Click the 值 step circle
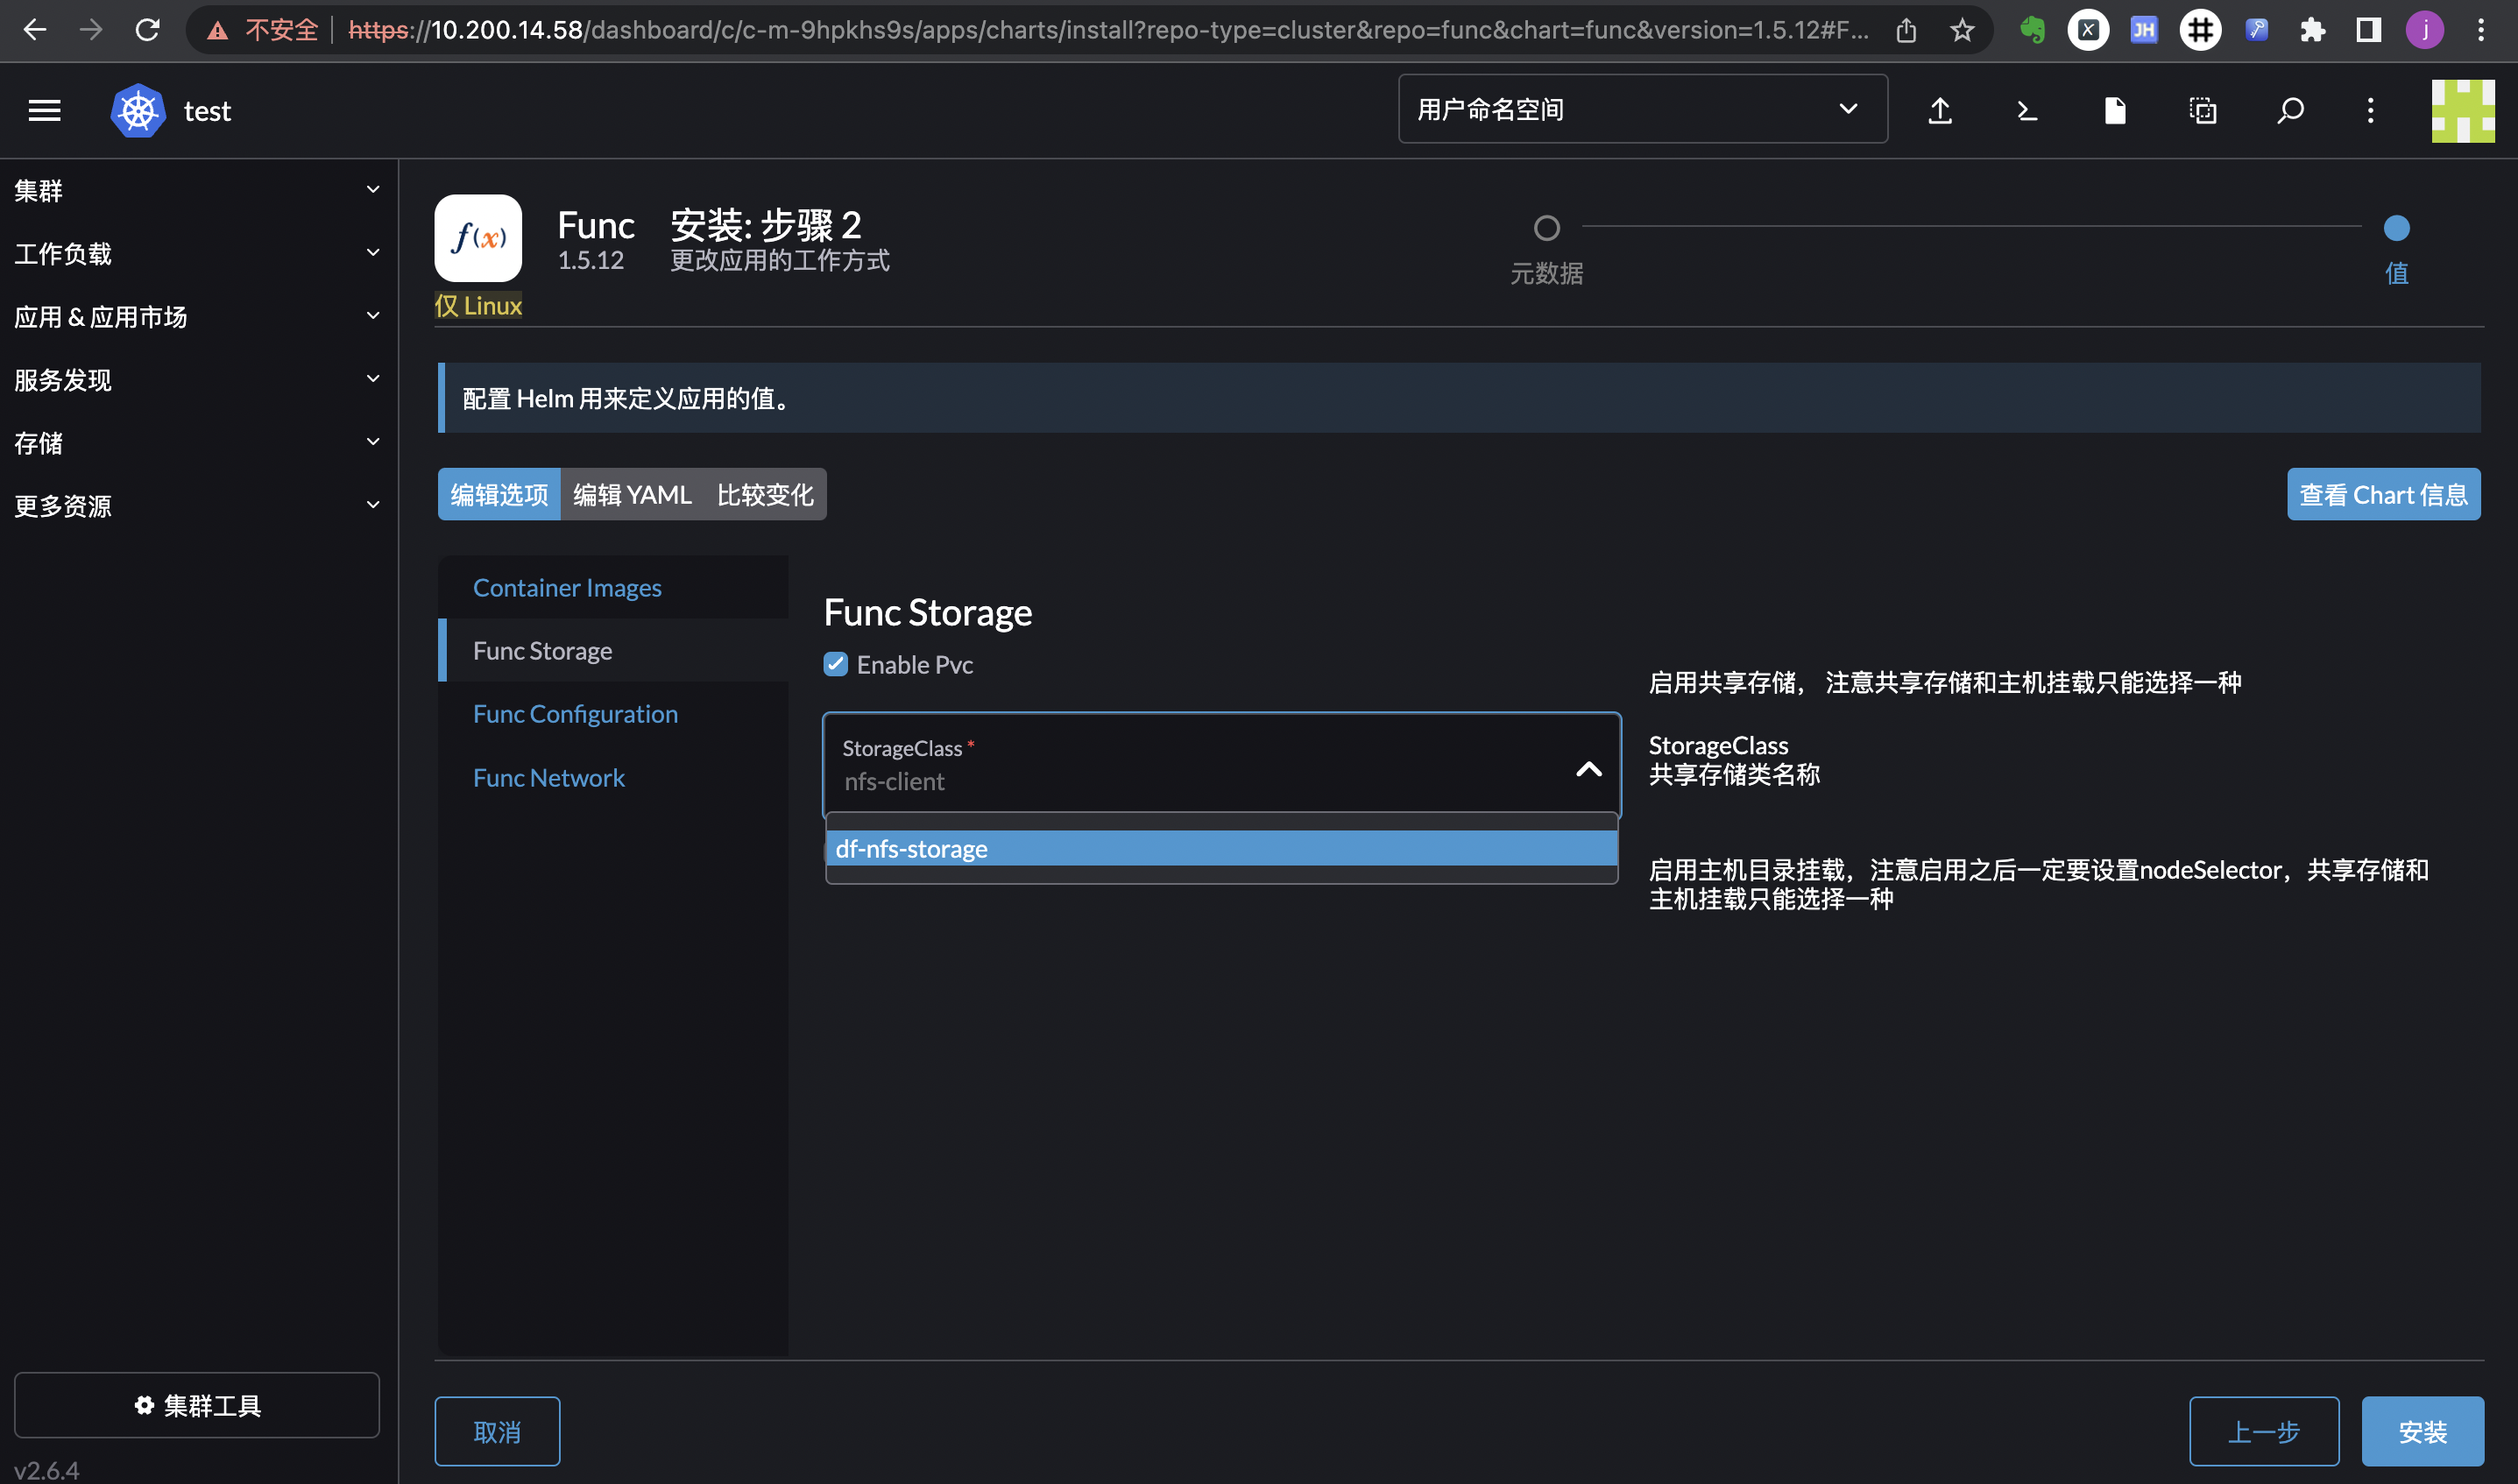 [x=2397, y=228]
